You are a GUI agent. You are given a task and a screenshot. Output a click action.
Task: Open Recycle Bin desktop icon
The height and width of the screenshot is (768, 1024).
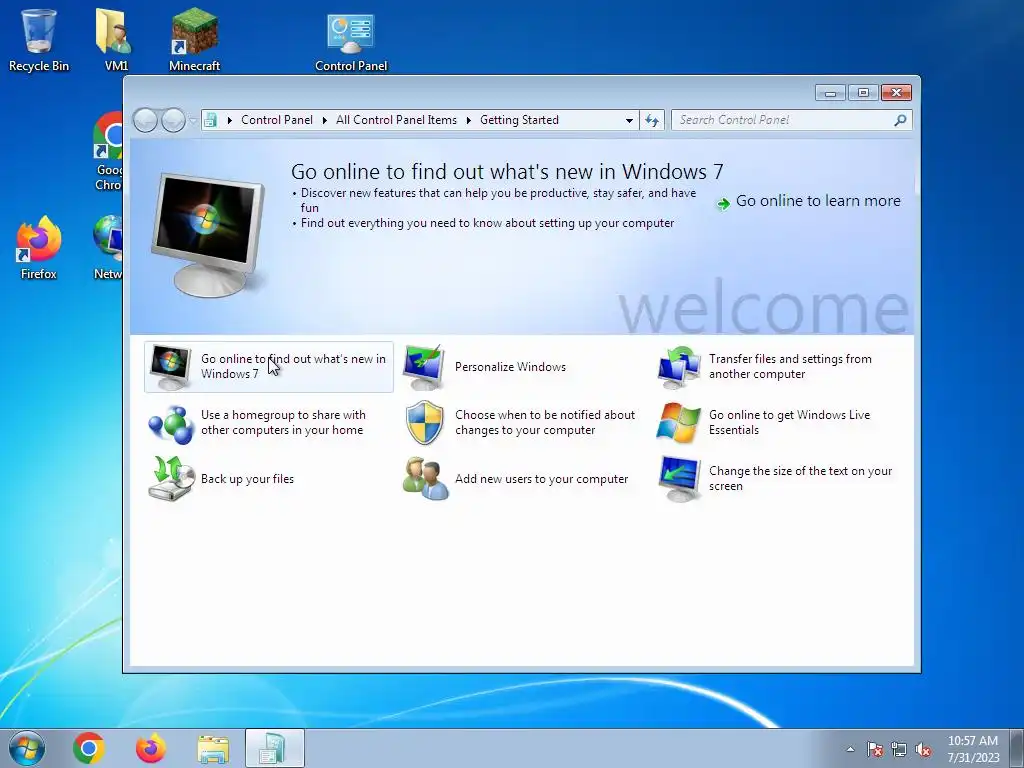tap(39, 39)
